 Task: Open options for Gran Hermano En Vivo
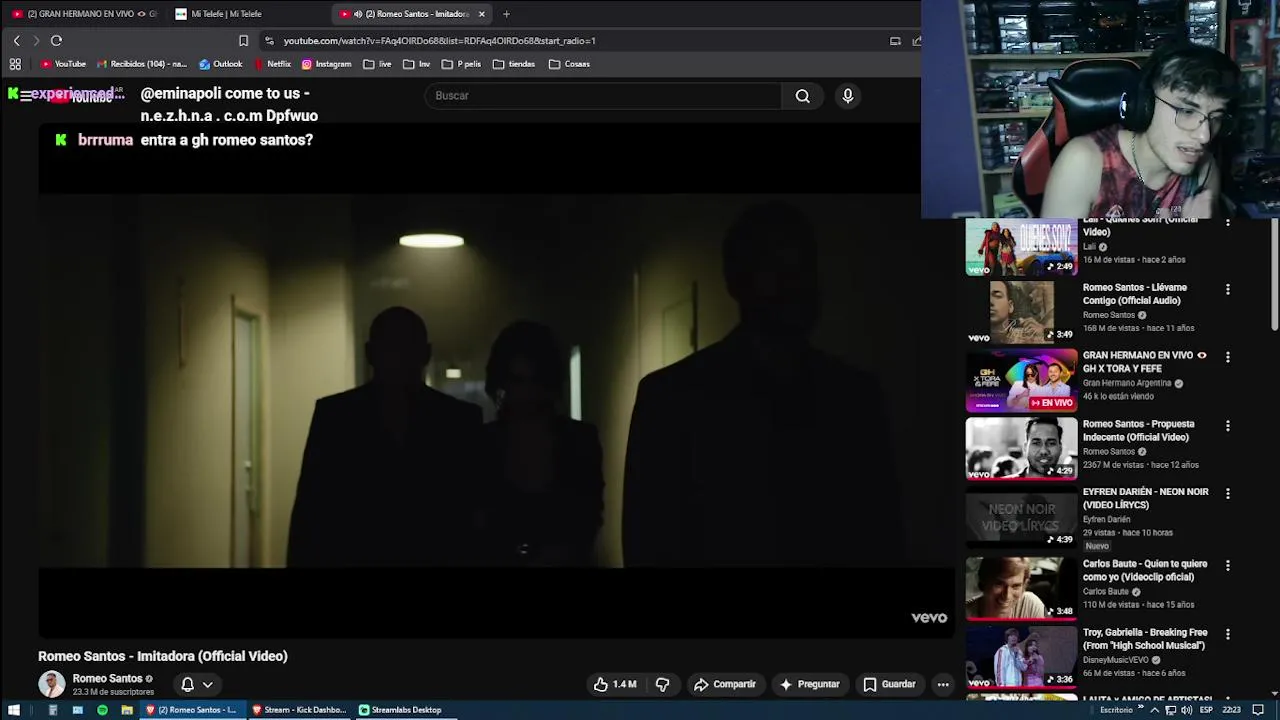(1227, 357)
